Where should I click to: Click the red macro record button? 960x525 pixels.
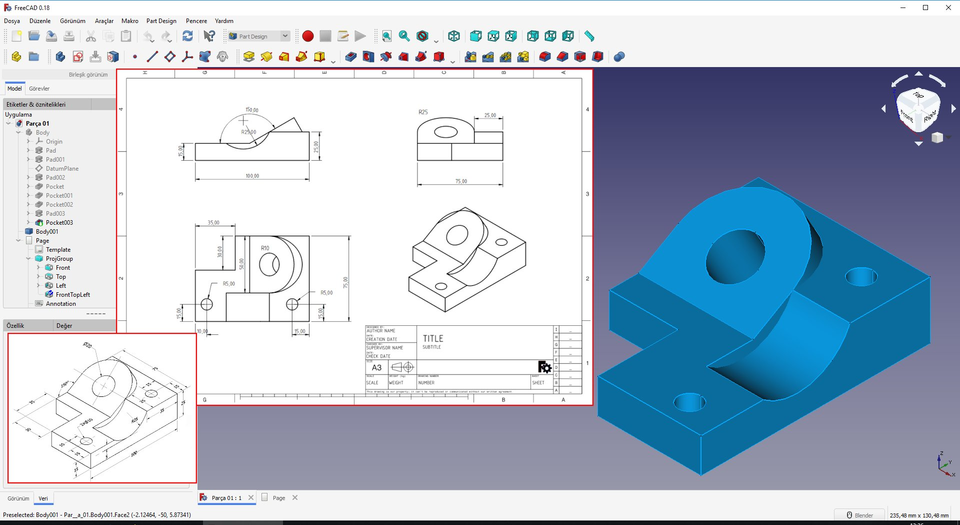(308, 36)
